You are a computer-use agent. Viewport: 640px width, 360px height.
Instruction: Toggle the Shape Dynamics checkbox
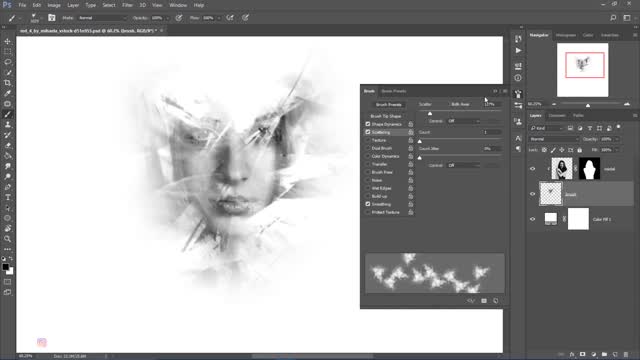[x=368, y=124]
